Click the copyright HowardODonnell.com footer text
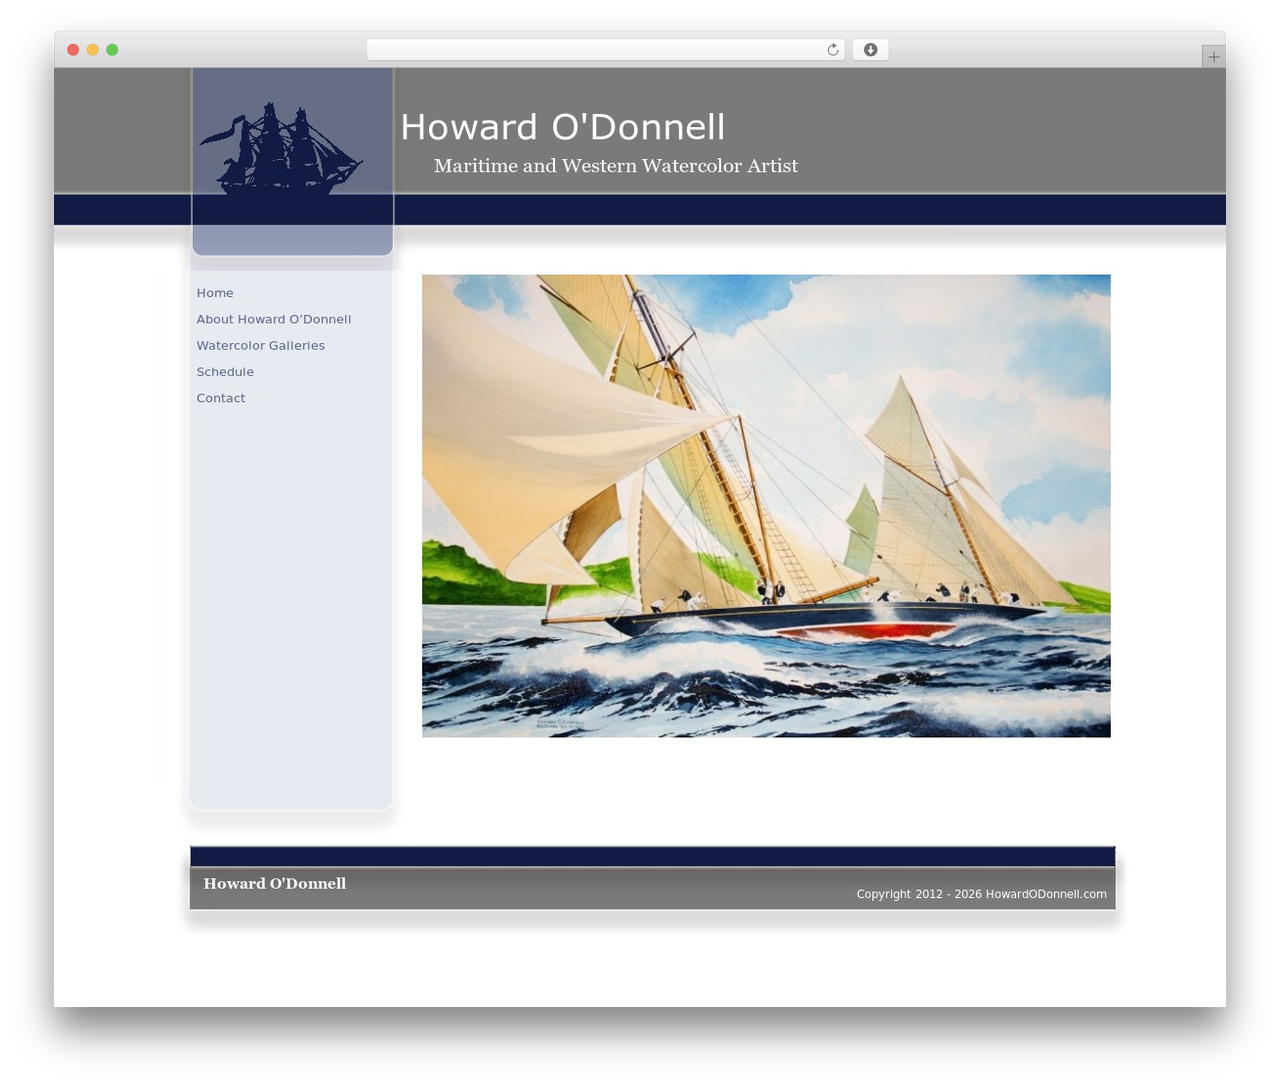Viewport: 1280px width, 1084px height. pos(981,894)
